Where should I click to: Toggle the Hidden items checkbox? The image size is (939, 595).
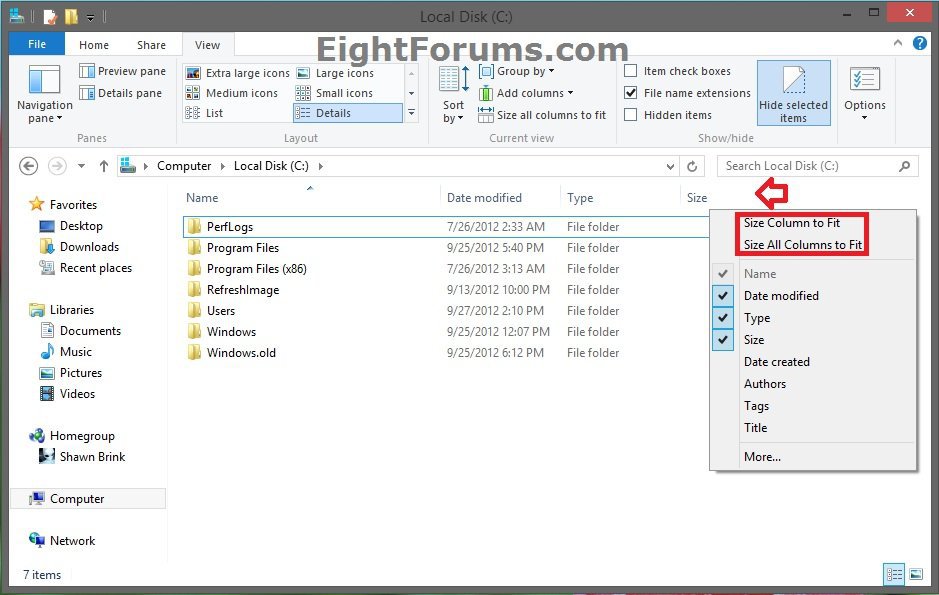tap(631, 115)
